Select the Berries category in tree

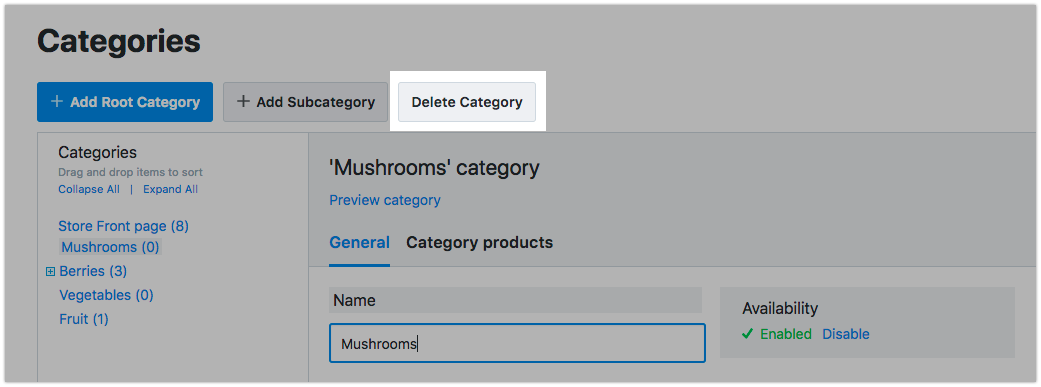click(93, 271)
